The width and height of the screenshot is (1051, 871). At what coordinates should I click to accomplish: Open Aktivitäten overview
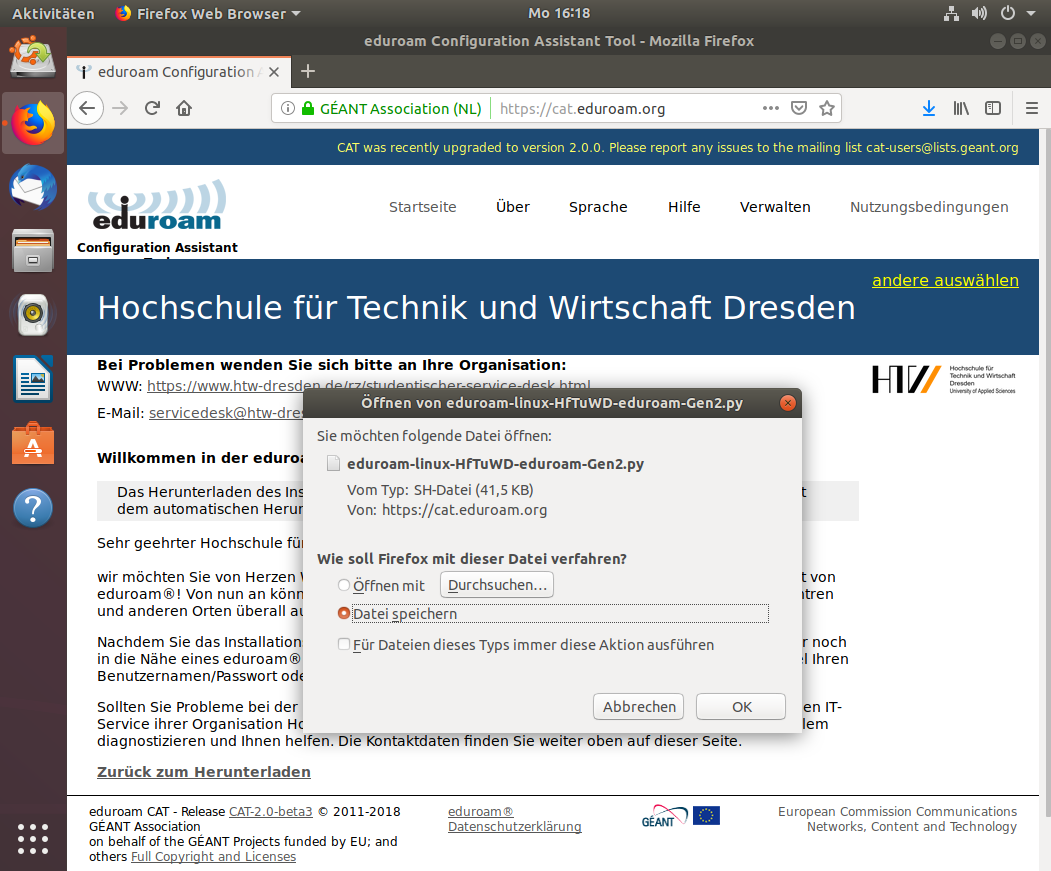tap(53, 13)
